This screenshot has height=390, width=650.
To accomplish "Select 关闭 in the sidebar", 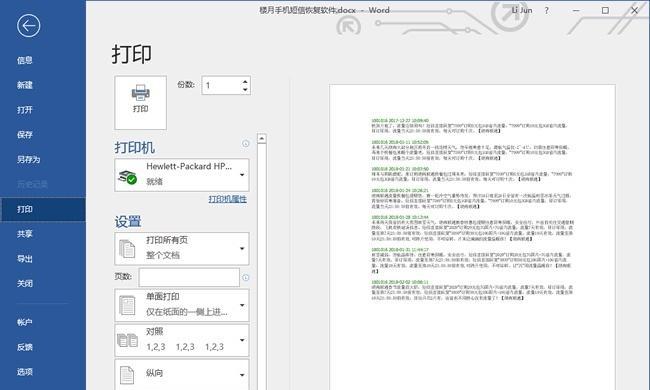I will (x=24, y=284).
